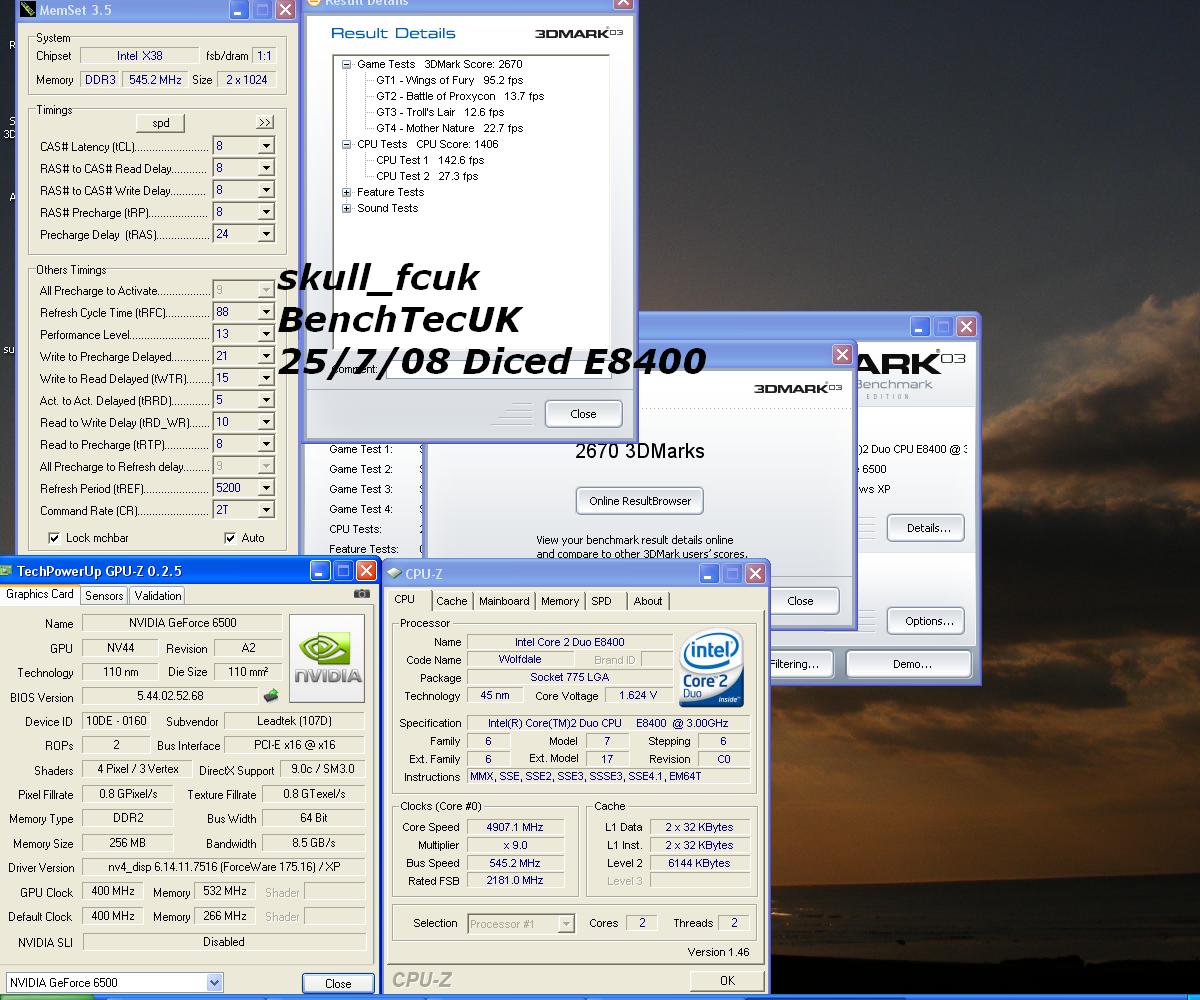Image resolution: width=1200 pixels, height=1000 pixels.
Task: Click the Details... button in 3DMark
Action: point(928,528)
